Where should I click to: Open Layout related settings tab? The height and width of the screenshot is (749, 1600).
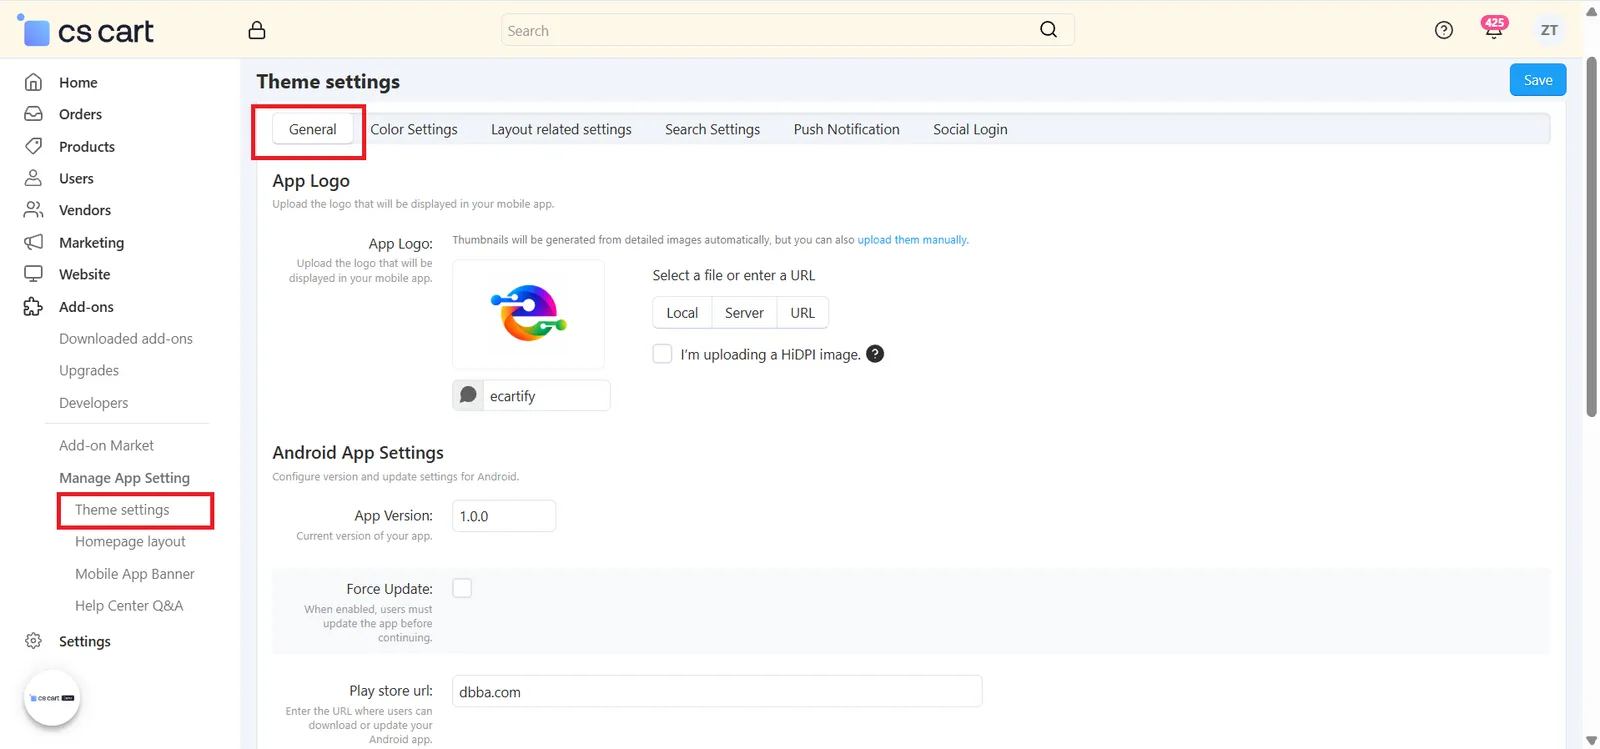click(561, 129)
